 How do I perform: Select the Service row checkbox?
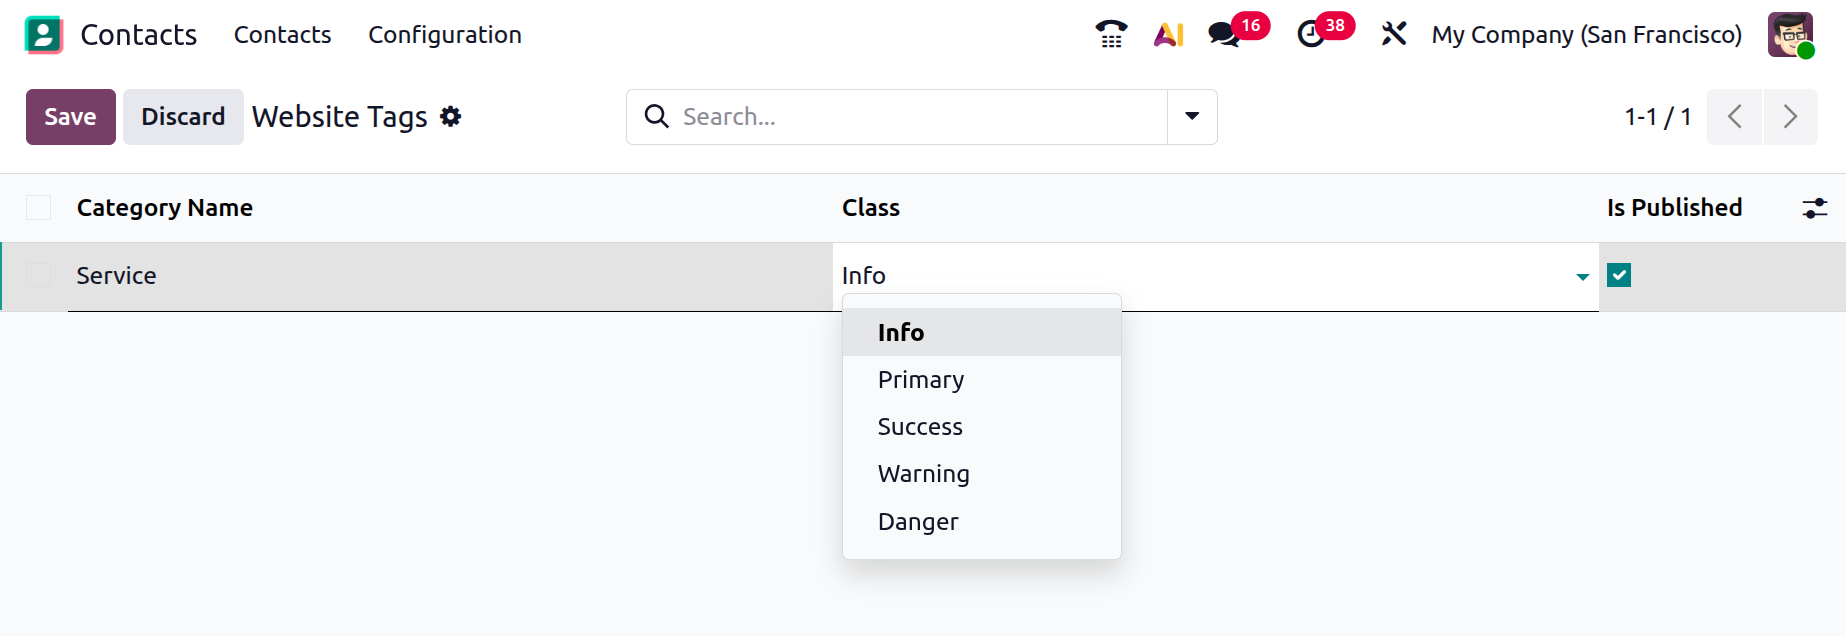[39, 276]
